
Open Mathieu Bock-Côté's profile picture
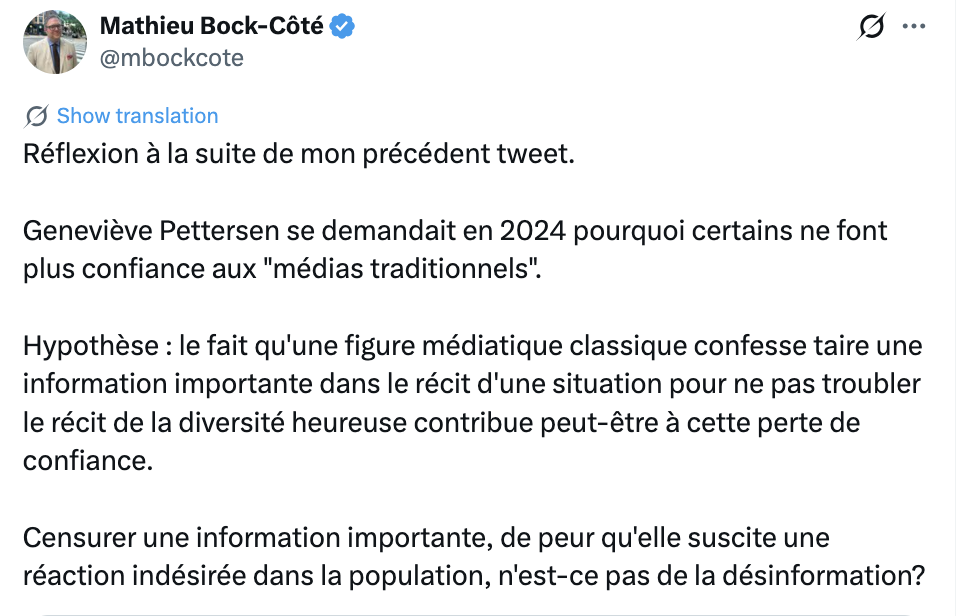click(55, 42)
